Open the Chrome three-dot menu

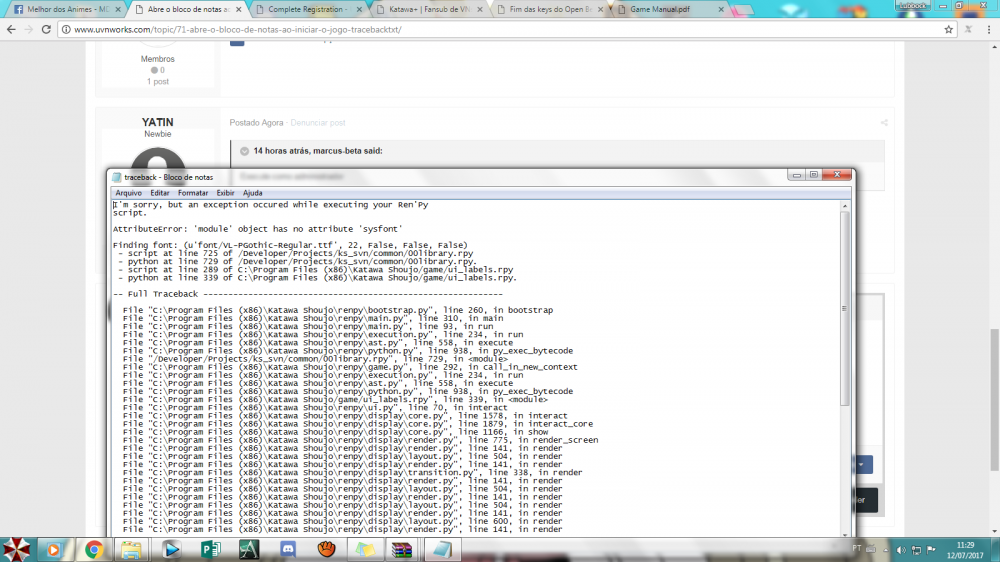989,29
